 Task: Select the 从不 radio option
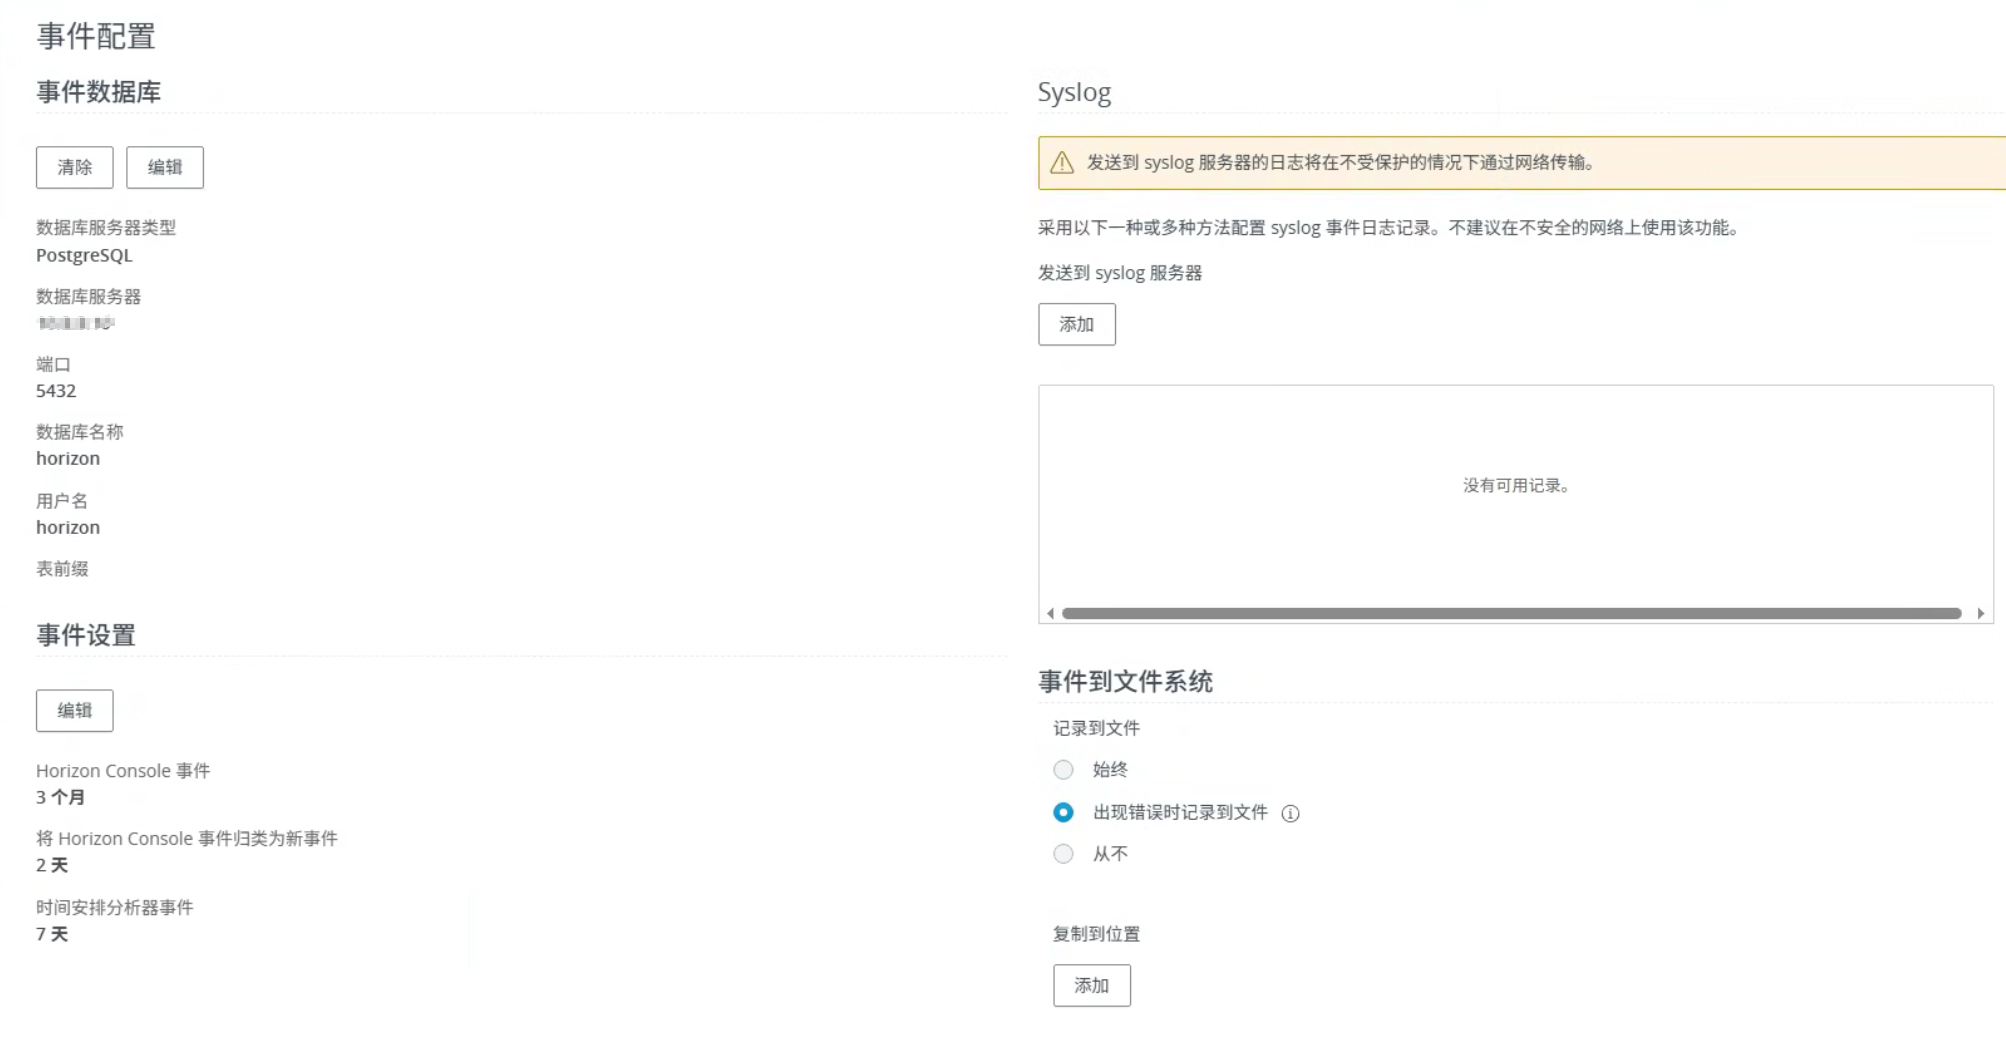1063,853
